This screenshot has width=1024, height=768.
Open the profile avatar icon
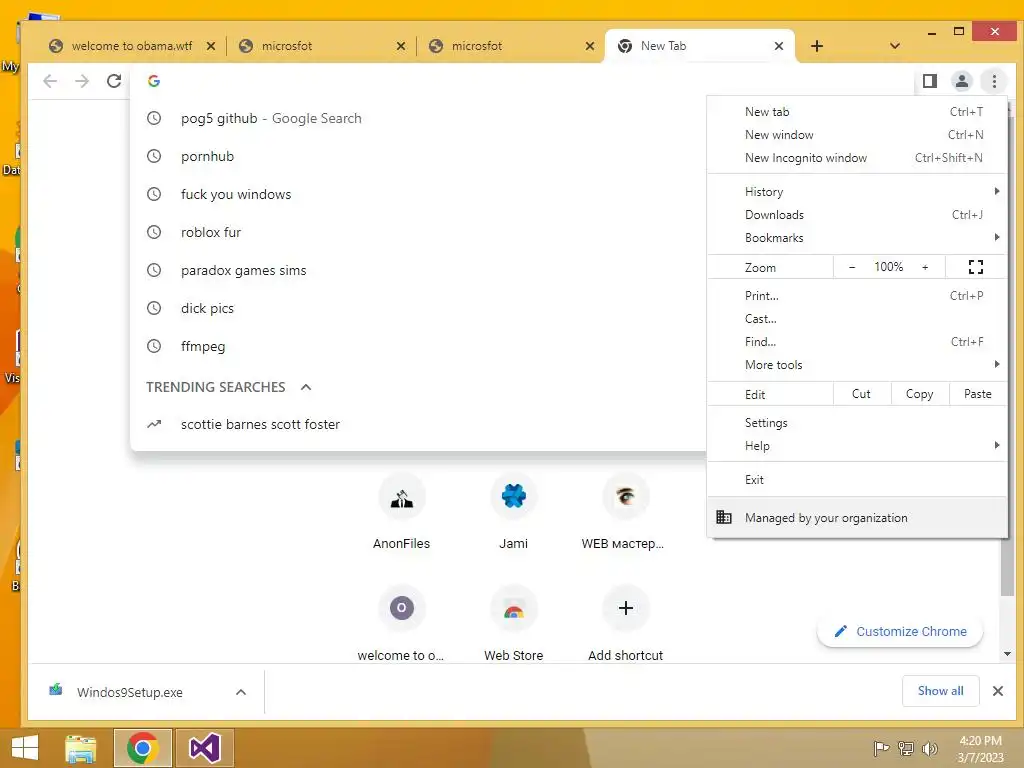click(x=961, y=81)
